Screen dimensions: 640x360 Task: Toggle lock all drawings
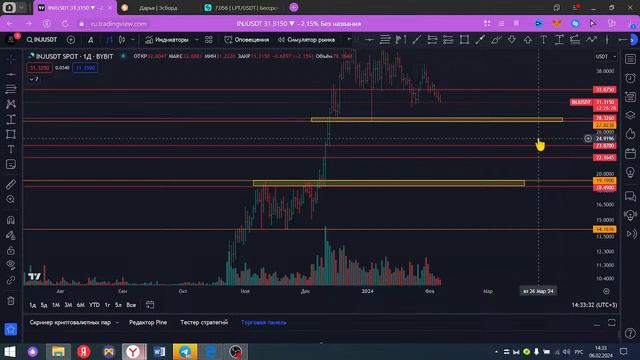click(11, 250)
